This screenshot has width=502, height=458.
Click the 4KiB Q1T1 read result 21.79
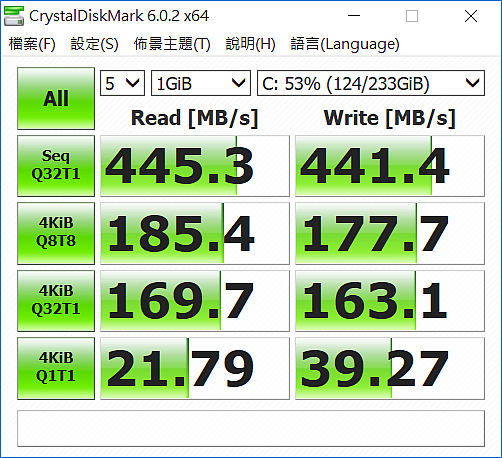click(x=195, y=368)
